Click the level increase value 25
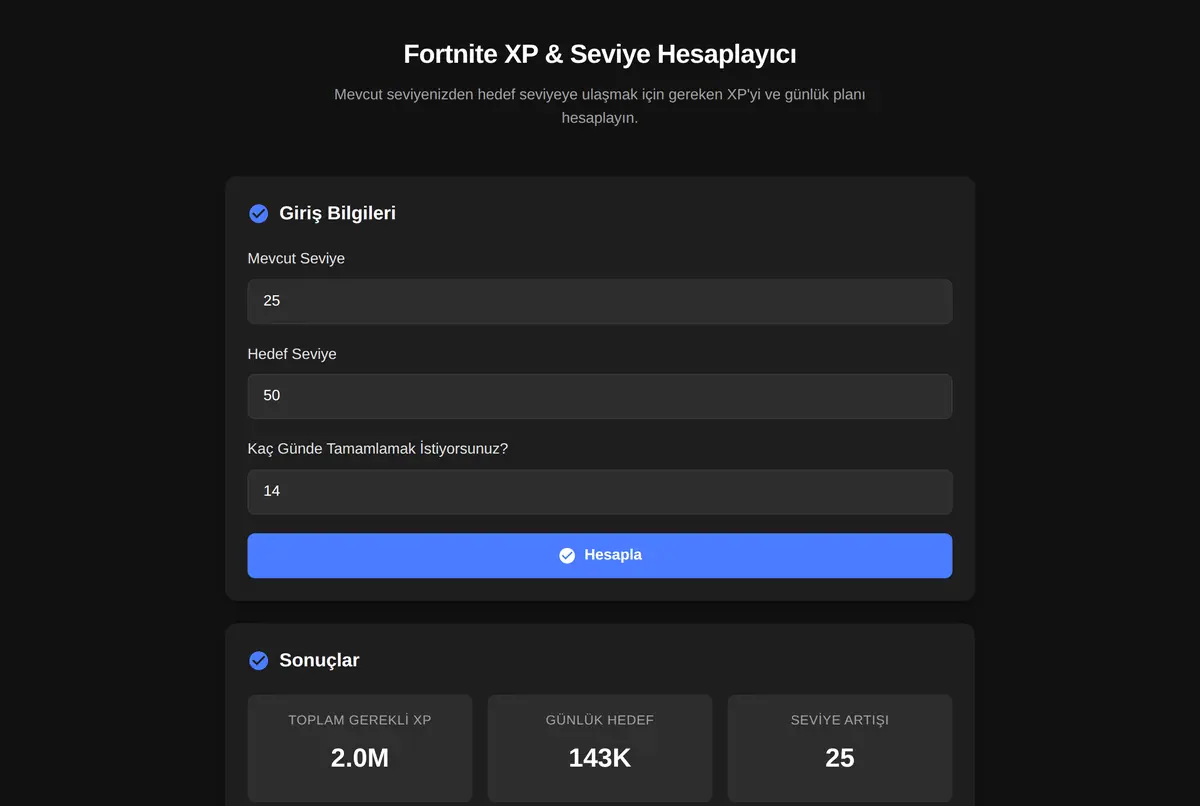Viewport: 1200px width, 806px height. 840,758
